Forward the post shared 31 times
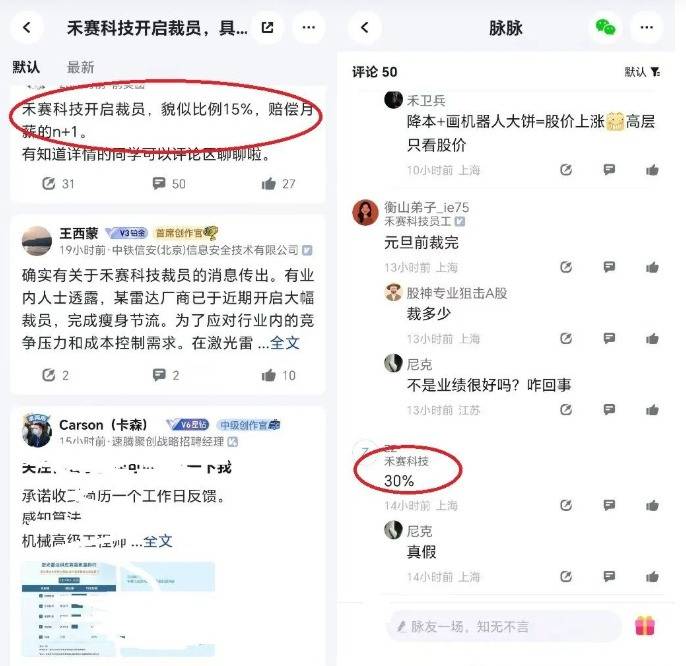 tap(58, 184)
